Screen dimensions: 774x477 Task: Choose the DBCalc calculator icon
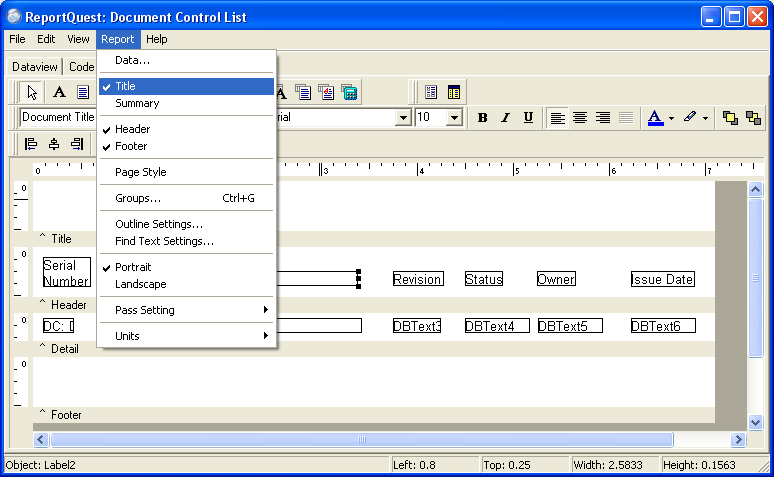pos(349,92)
